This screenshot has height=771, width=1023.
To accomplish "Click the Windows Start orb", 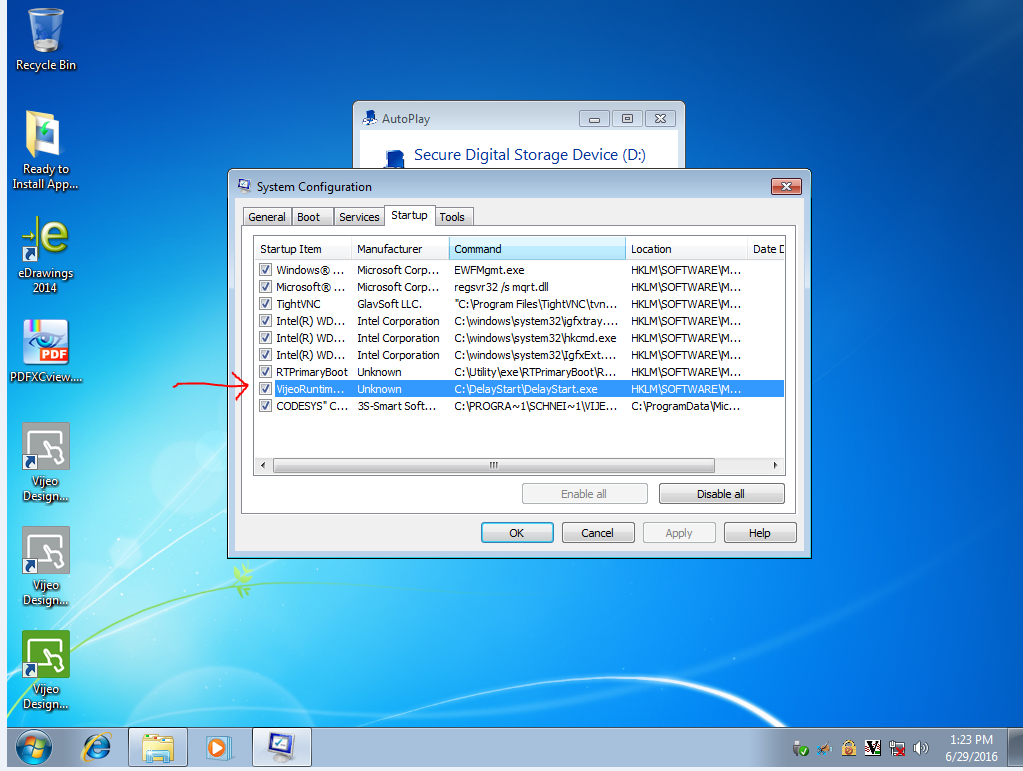I will tap(33, 748).
